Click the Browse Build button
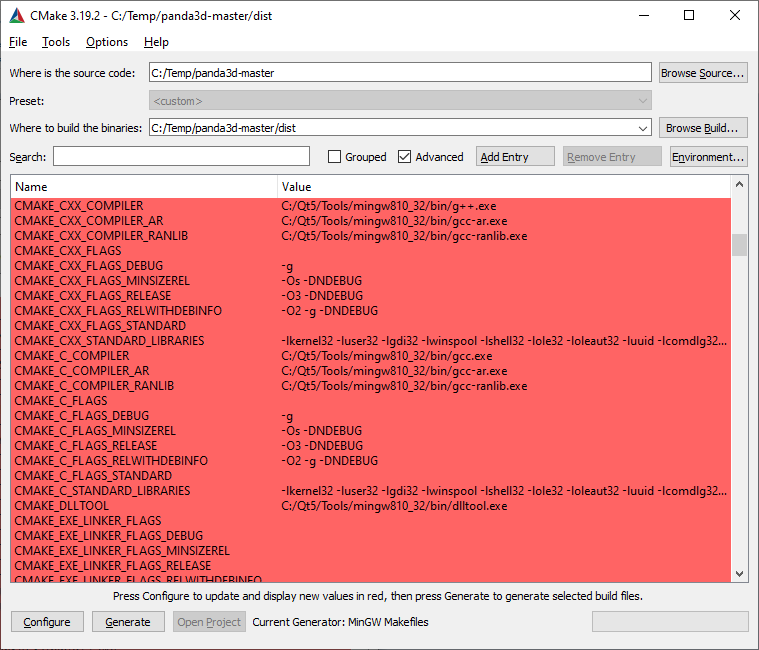Viewport: 759px width, 650px height. [703, 128]
